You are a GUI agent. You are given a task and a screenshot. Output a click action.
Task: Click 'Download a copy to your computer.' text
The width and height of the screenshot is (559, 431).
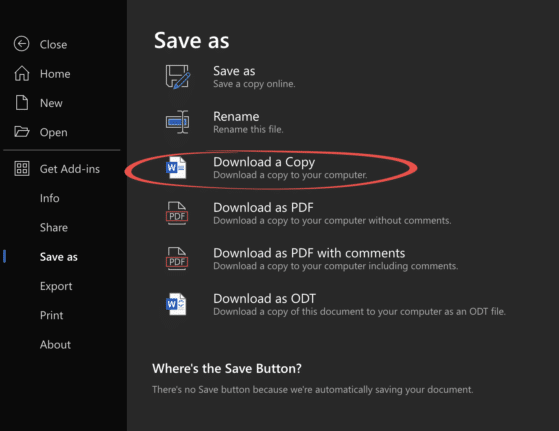click(x=290, y=175)
